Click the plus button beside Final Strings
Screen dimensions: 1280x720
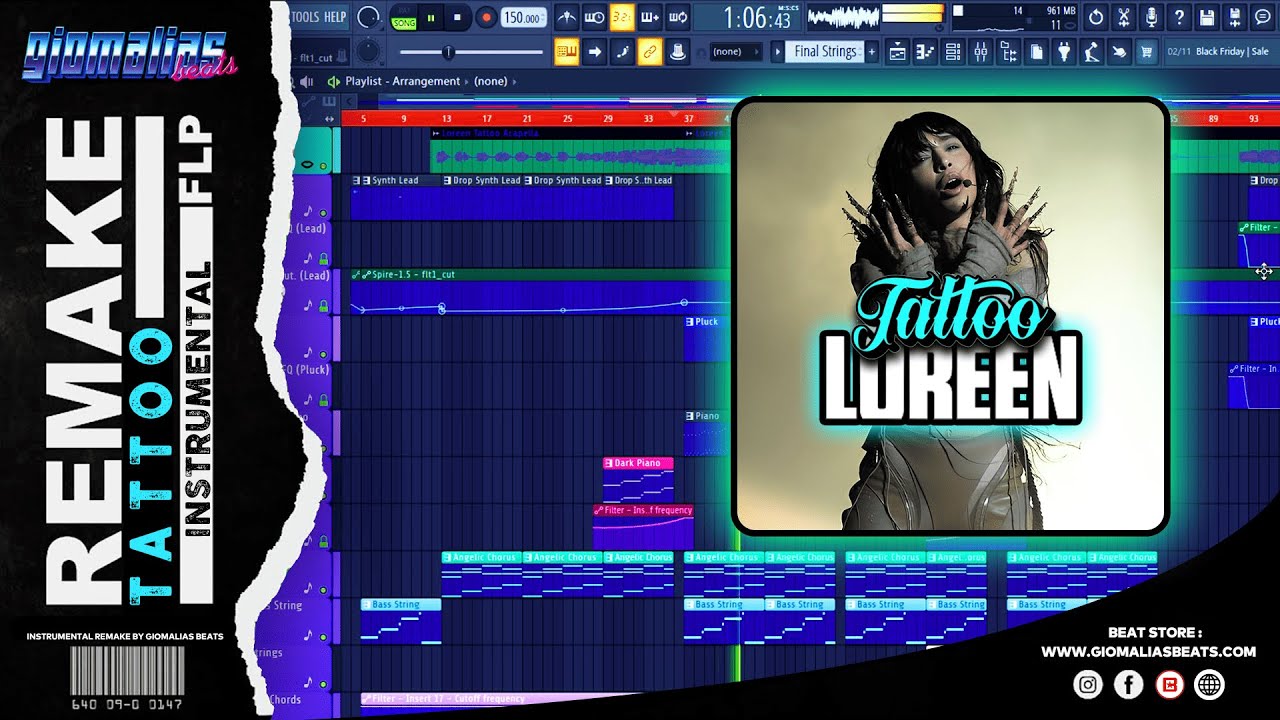pyautogui.click(x=872, y=51)
